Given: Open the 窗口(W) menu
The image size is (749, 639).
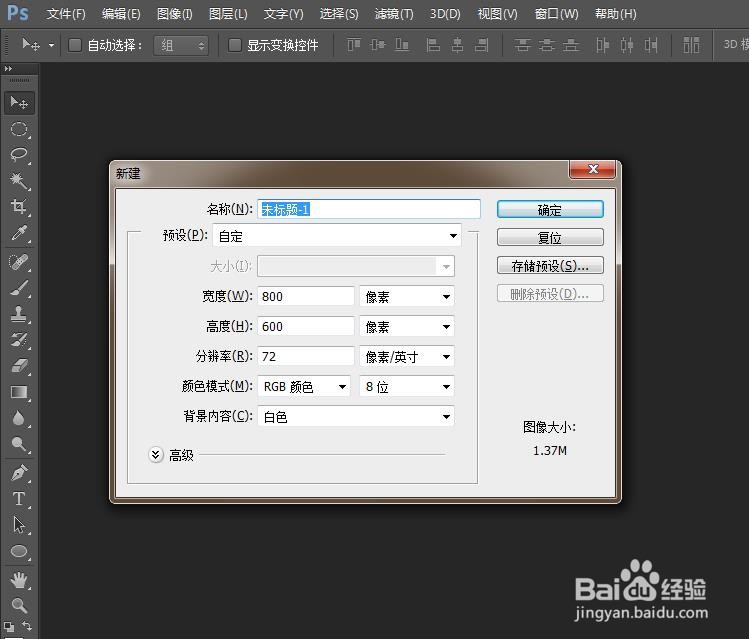Looking at the screenshot, I should click(x=556, y=14).
